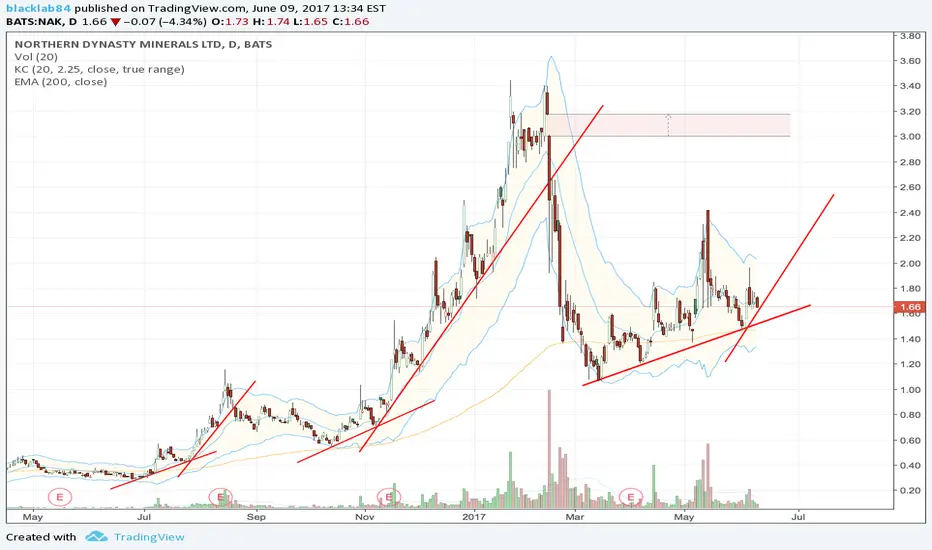
Task: Click the Sep label on time axis
Action: click(256, 517)
